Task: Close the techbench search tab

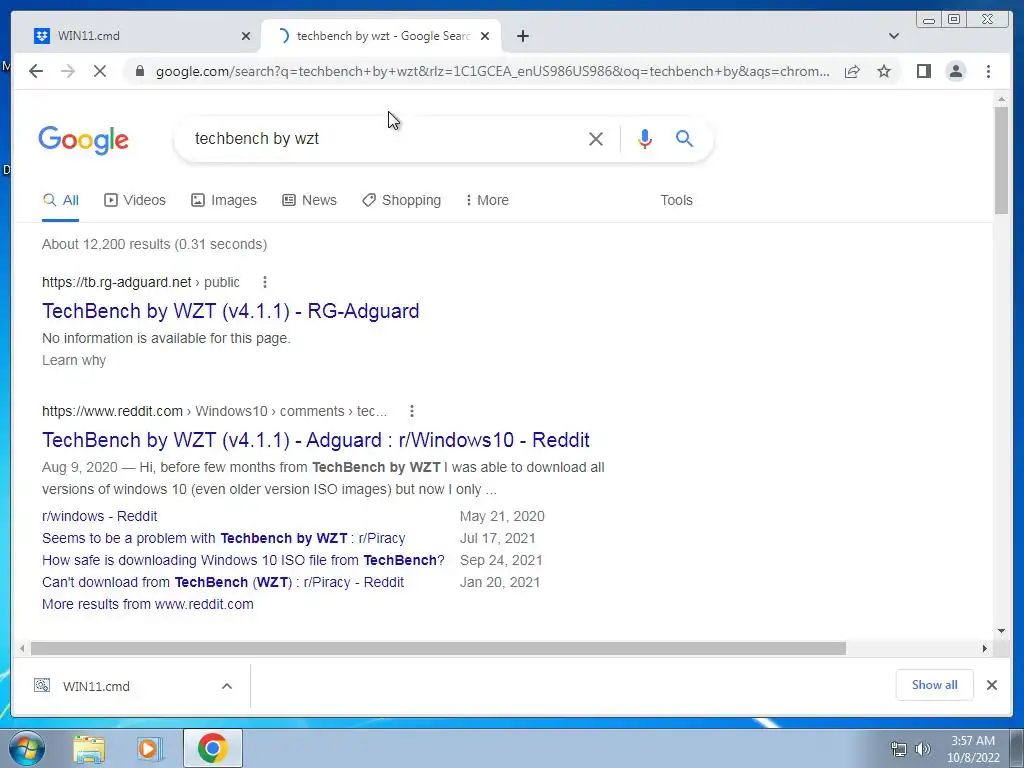Action: [485, 36]
